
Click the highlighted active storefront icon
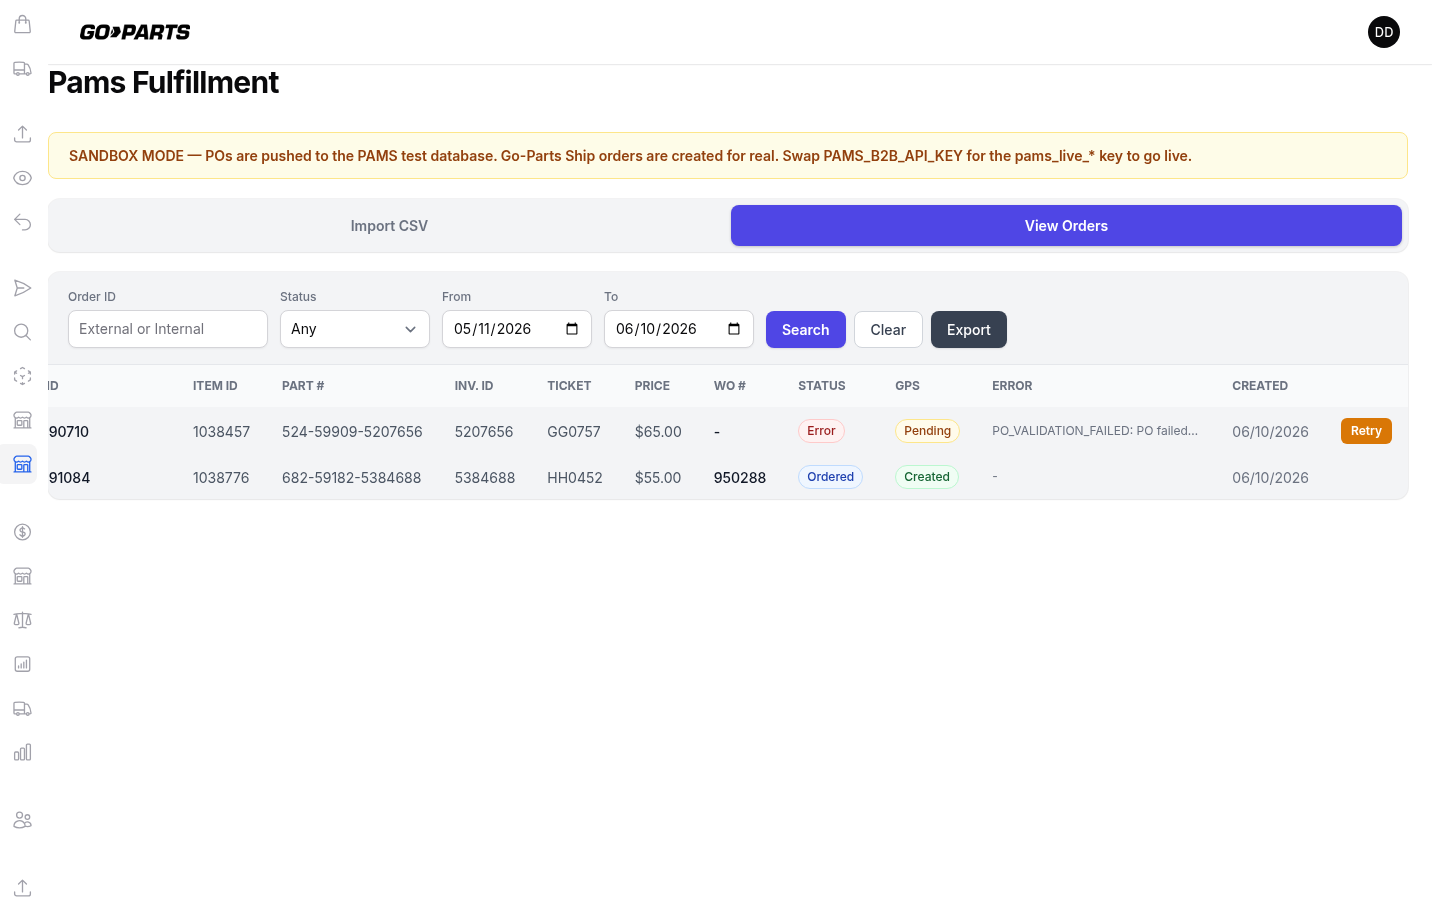22,464
